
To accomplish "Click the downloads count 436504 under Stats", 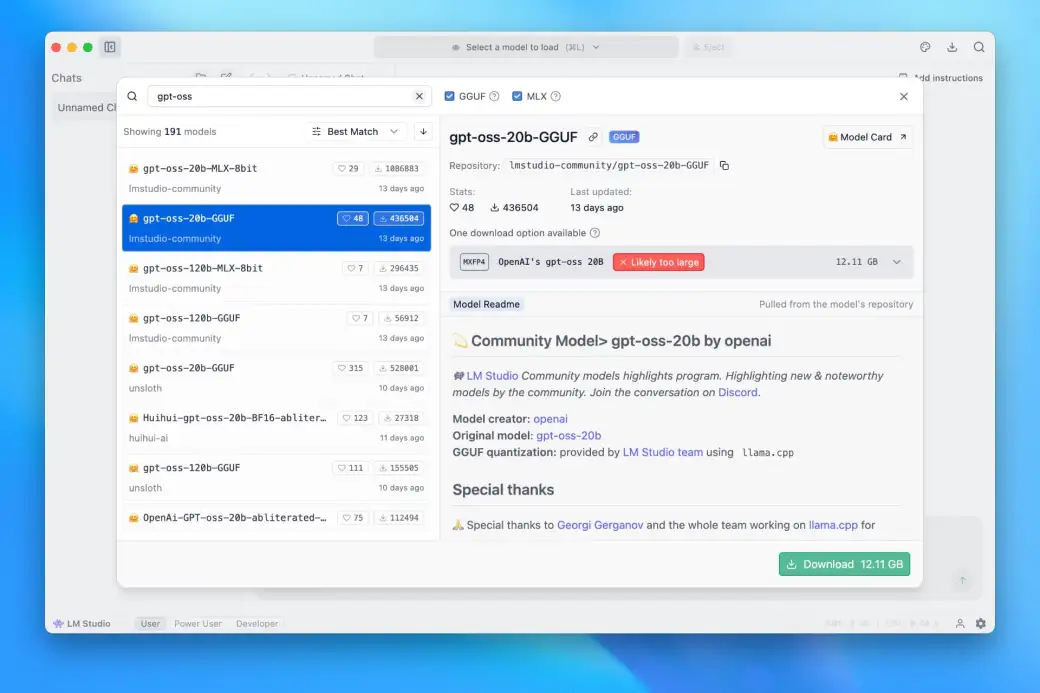I will coord(514,208).
